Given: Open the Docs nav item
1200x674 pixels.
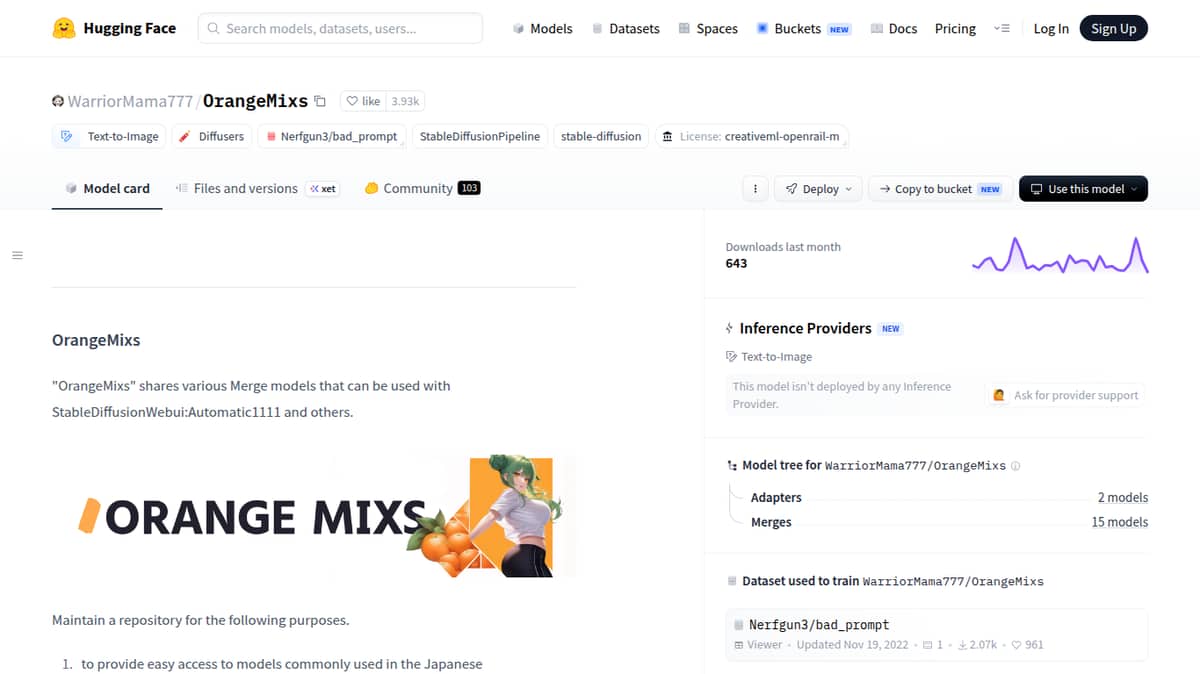Looking at the screenshot, I should pos(893,29).
